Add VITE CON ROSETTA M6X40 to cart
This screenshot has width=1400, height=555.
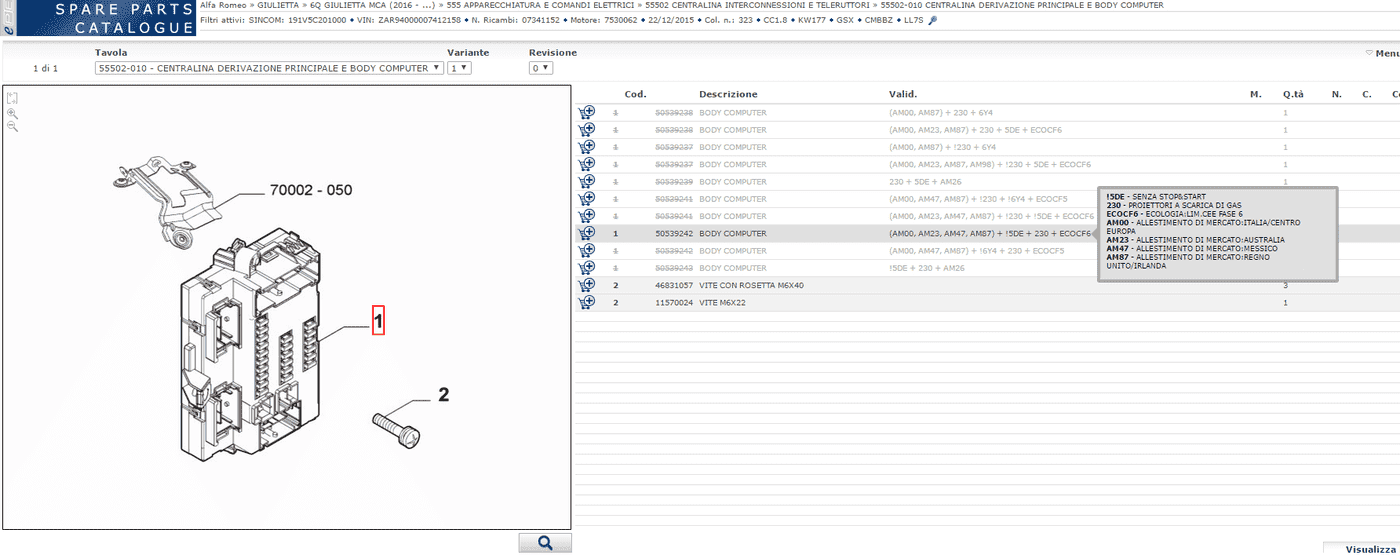[587, 285]
